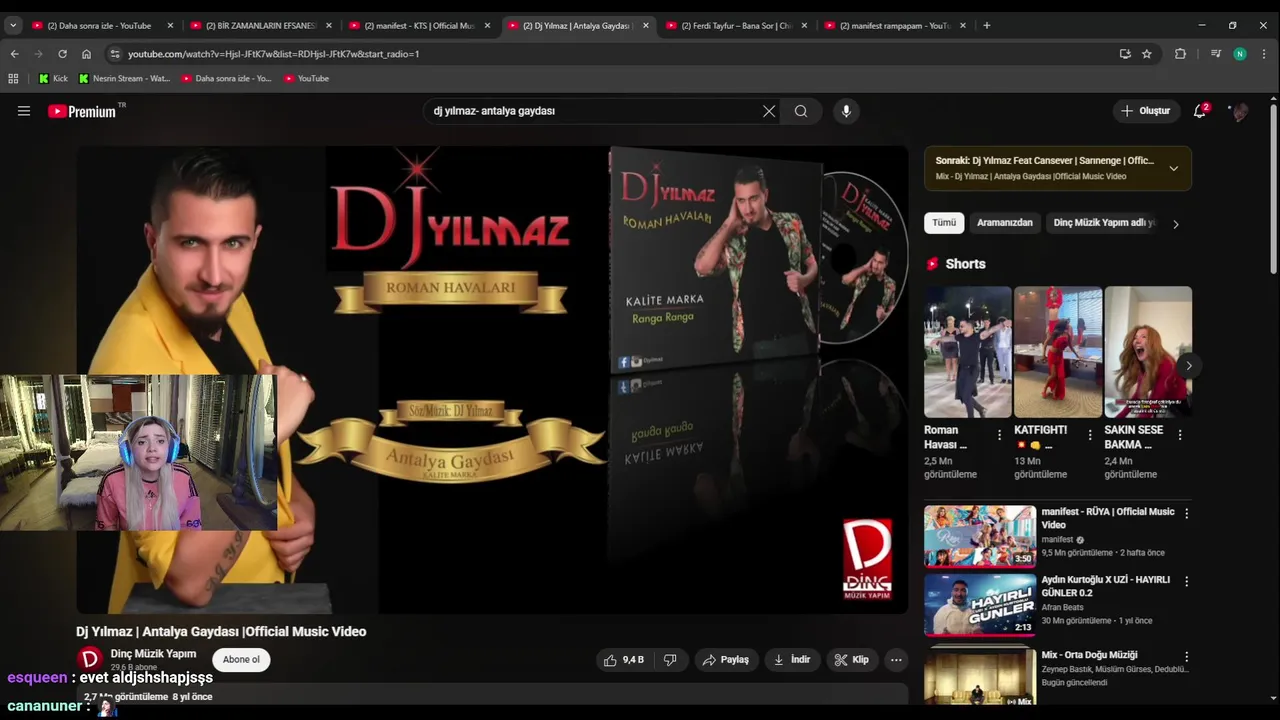Expand the Sonraki mix playlist panel
Screen dimensions: 1280x720
[1173, 168]
